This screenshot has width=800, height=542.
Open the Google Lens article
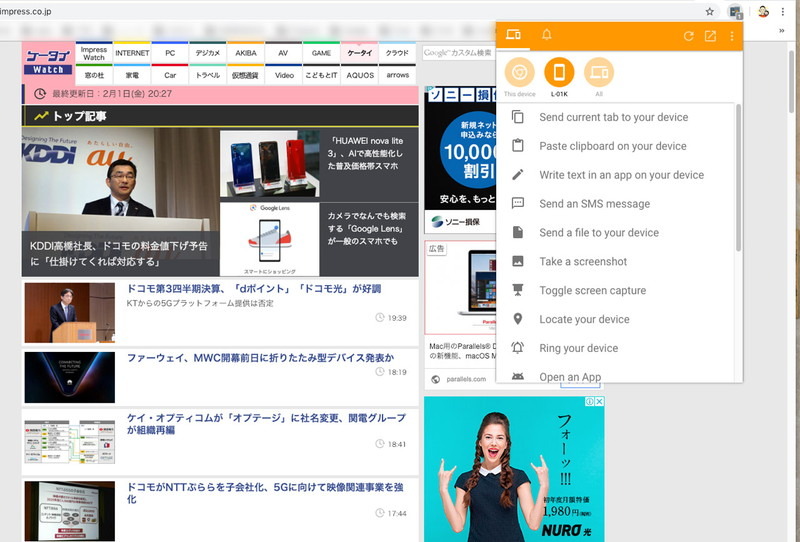point(366,228)
